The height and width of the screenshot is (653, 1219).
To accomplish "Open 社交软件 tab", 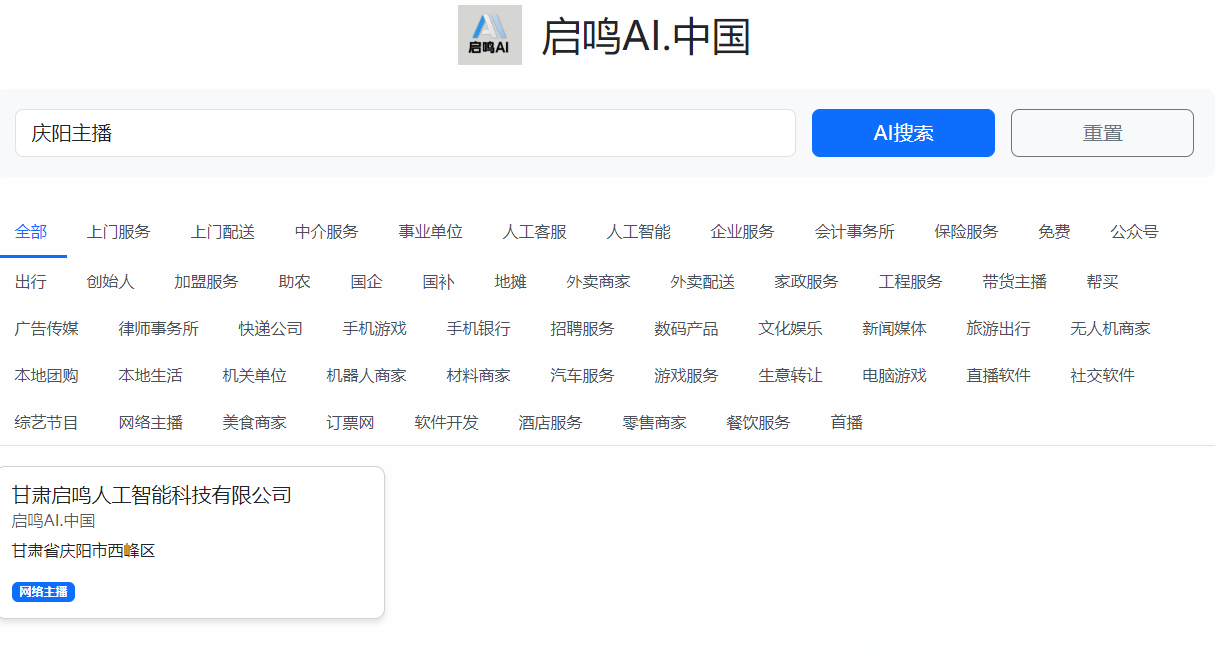I will click(1103, 375).
